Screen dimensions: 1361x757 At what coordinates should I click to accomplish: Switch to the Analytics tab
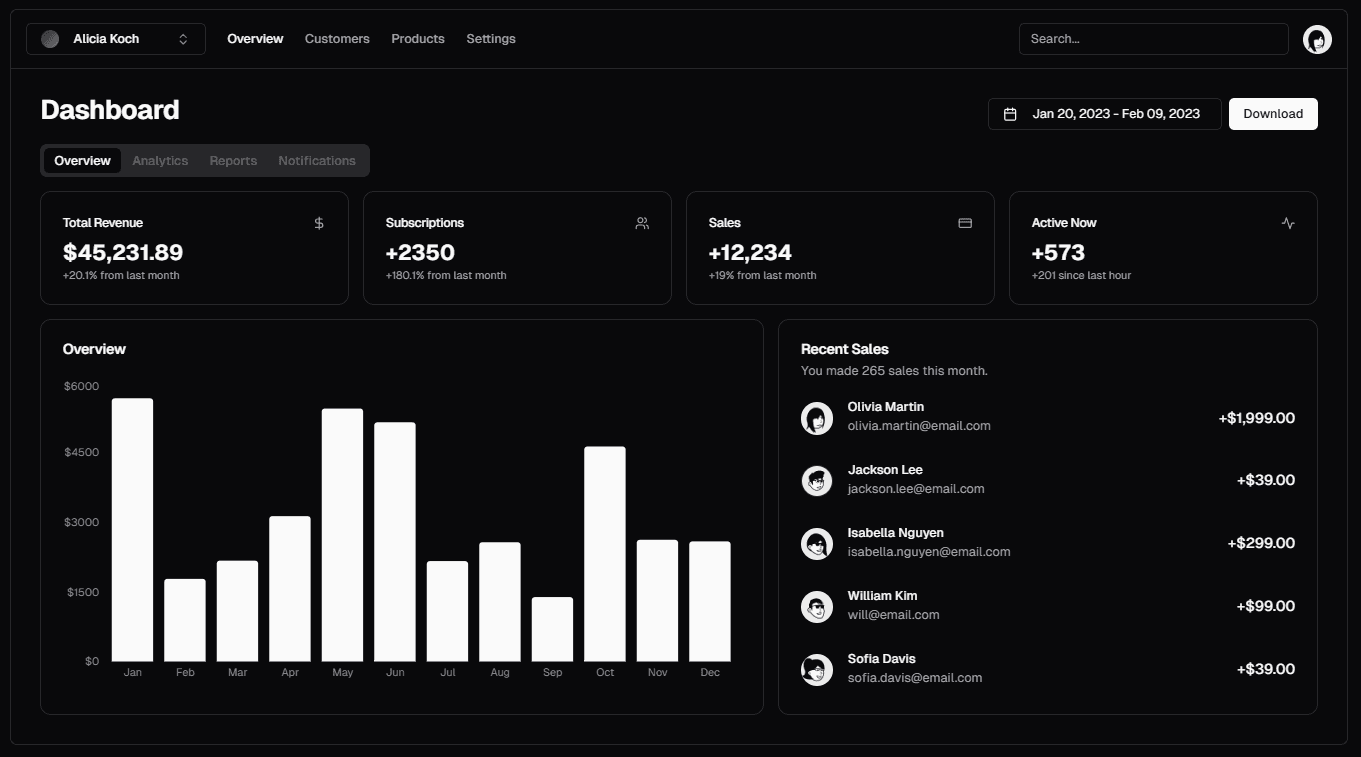(160, 161)
